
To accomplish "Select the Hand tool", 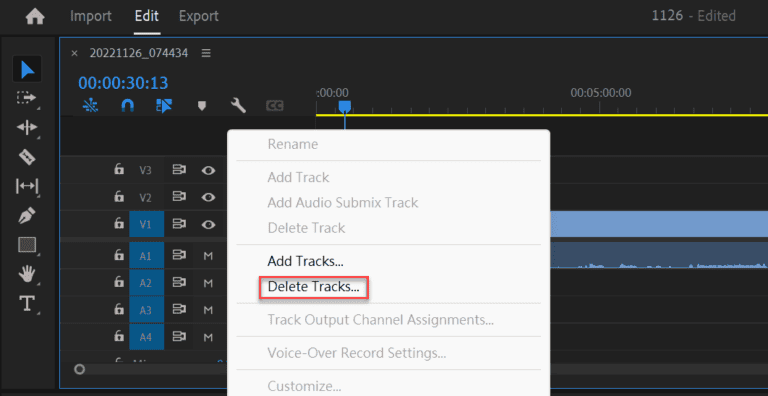I will coord(26,274).
